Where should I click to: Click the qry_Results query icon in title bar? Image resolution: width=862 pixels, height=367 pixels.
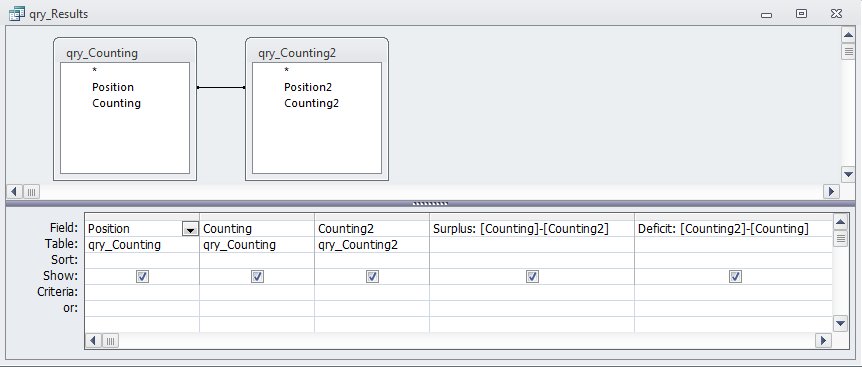point(16,14)
